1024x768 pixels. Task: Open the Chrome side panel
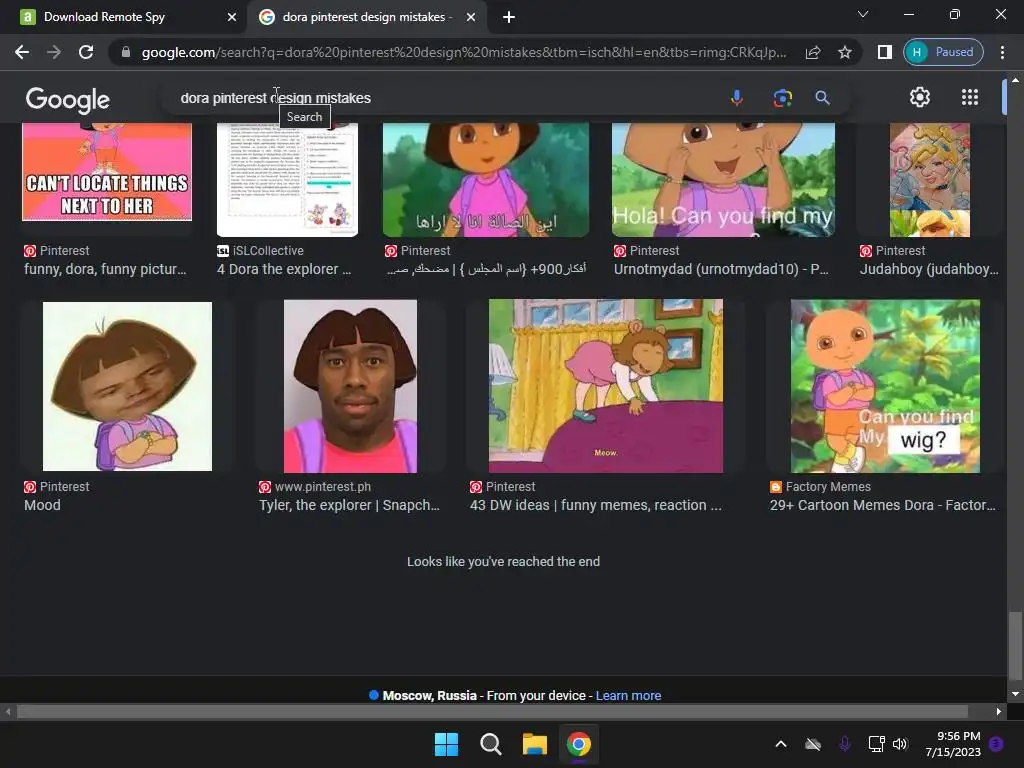(885, 52)
